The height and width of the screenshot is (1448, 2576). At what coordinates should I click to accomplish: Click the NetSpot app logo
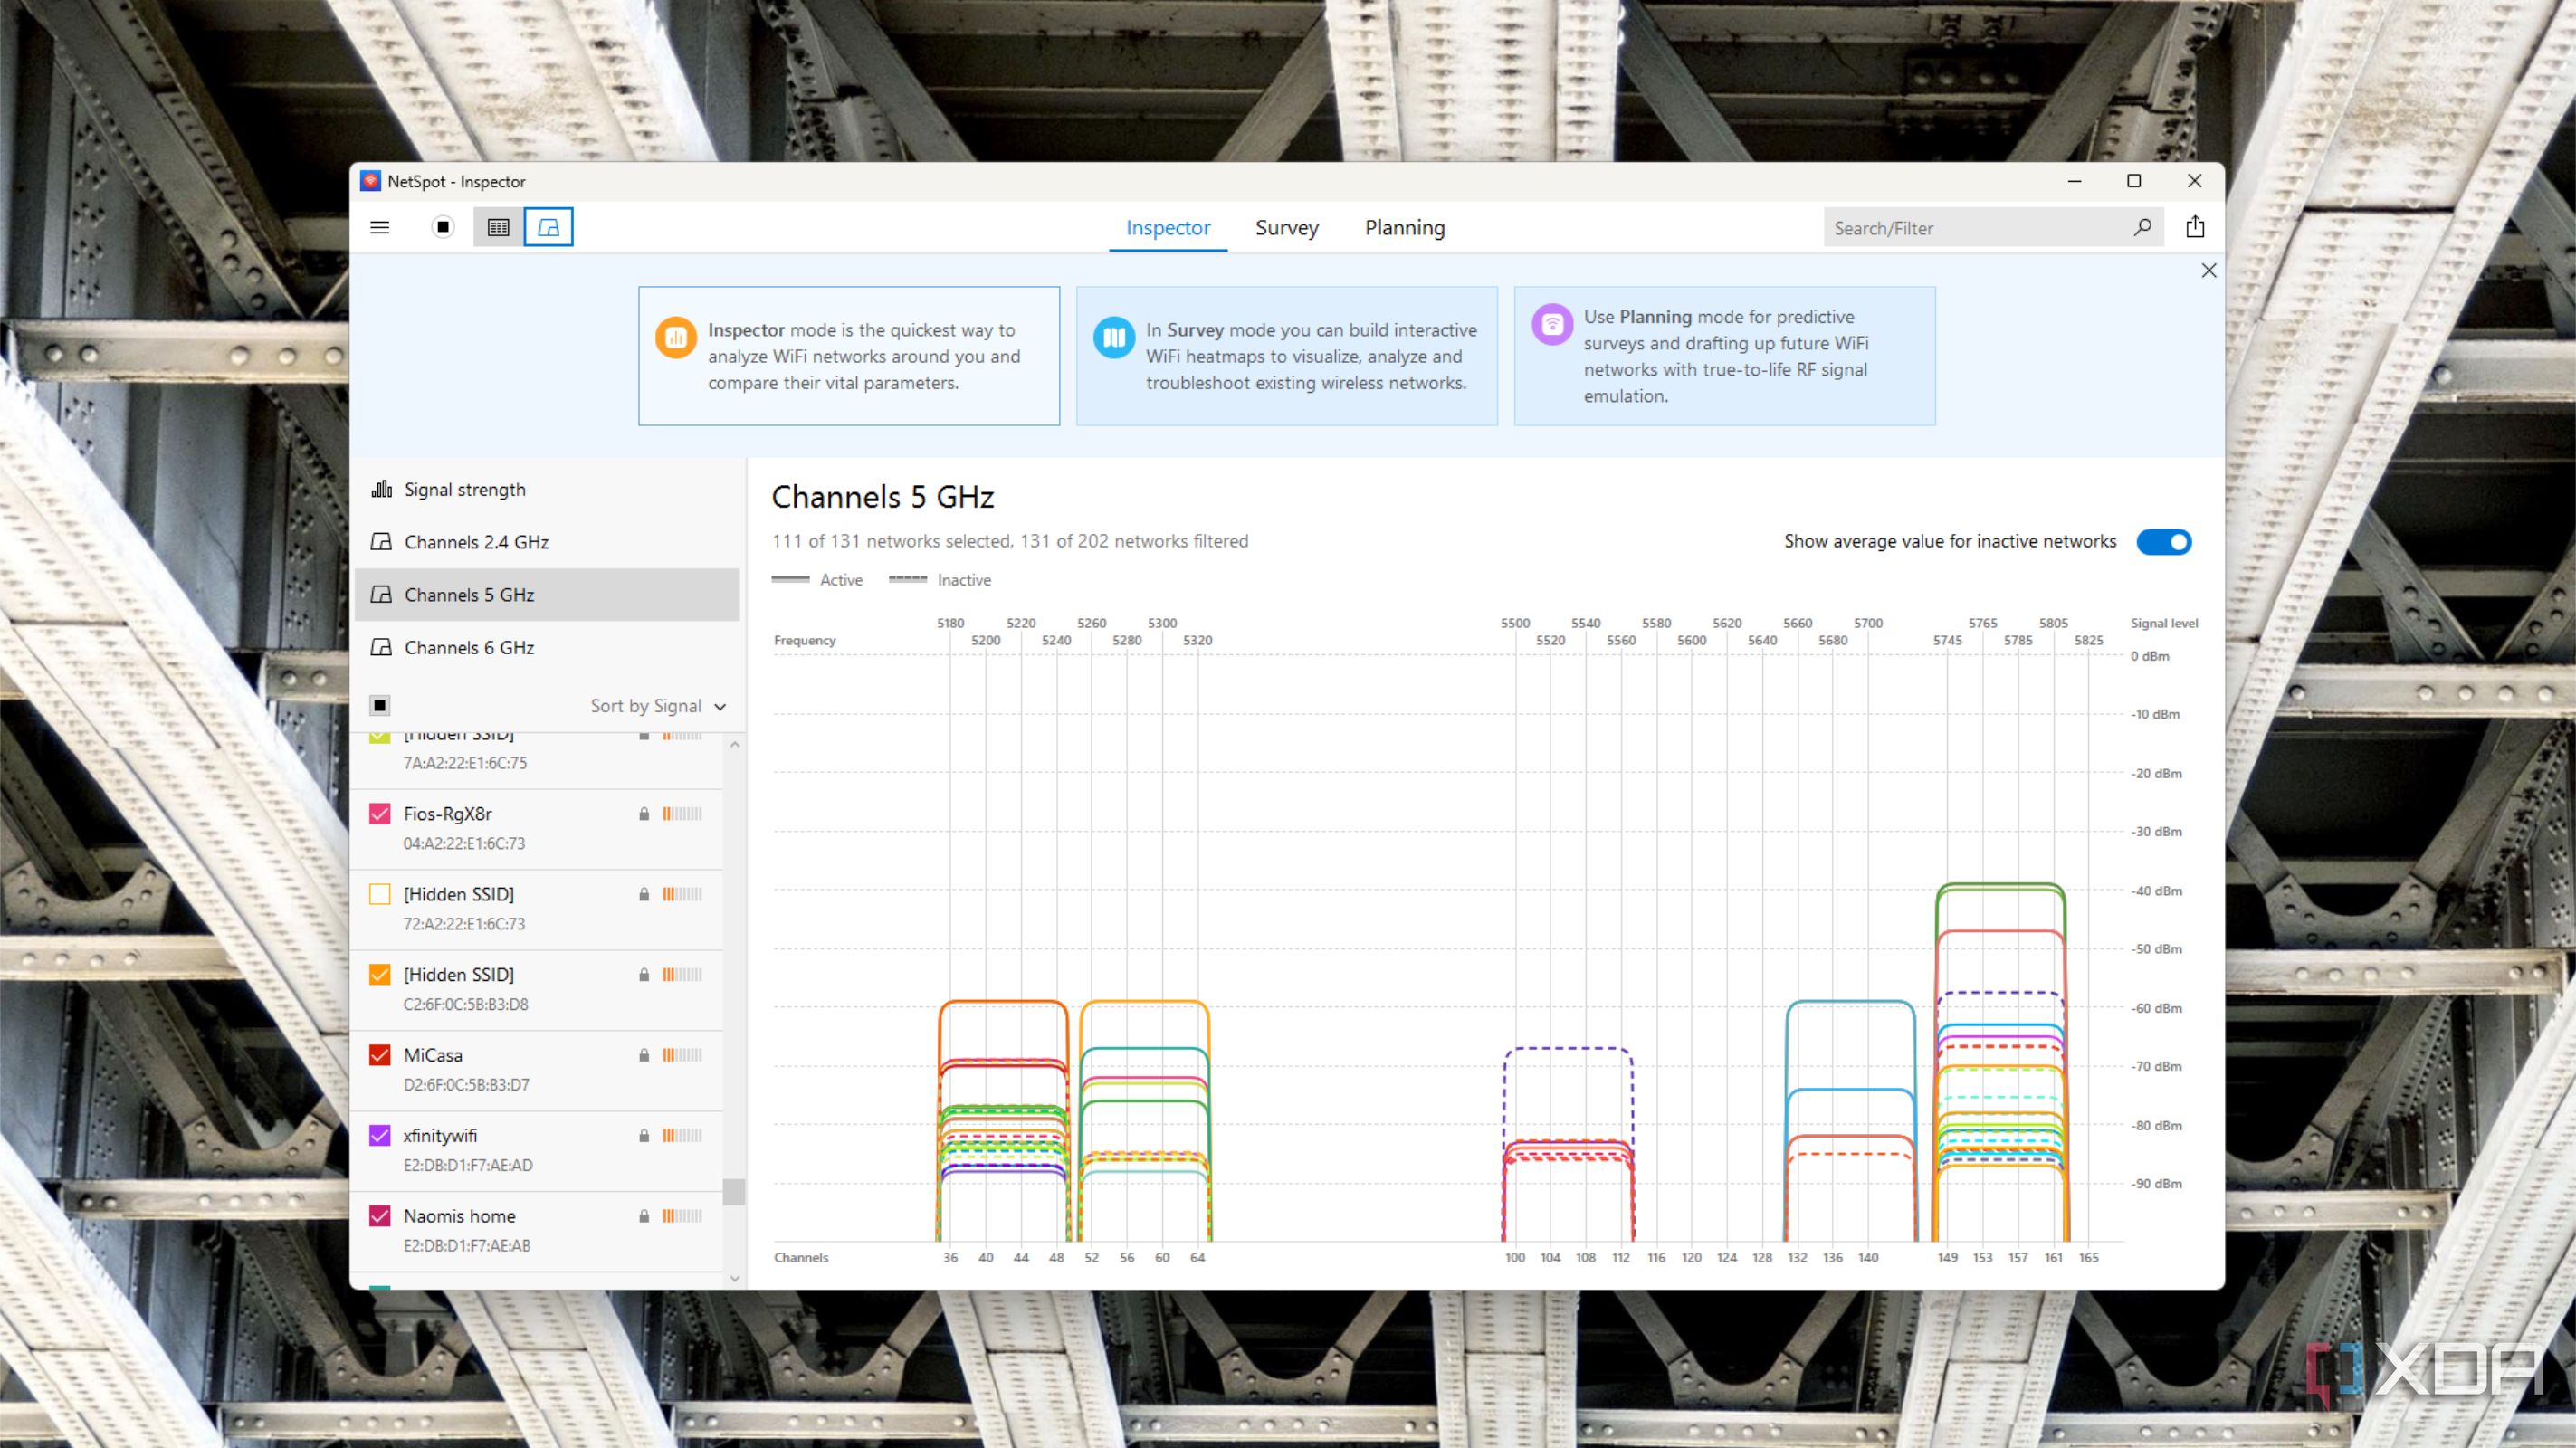click(x=370, y=181)
